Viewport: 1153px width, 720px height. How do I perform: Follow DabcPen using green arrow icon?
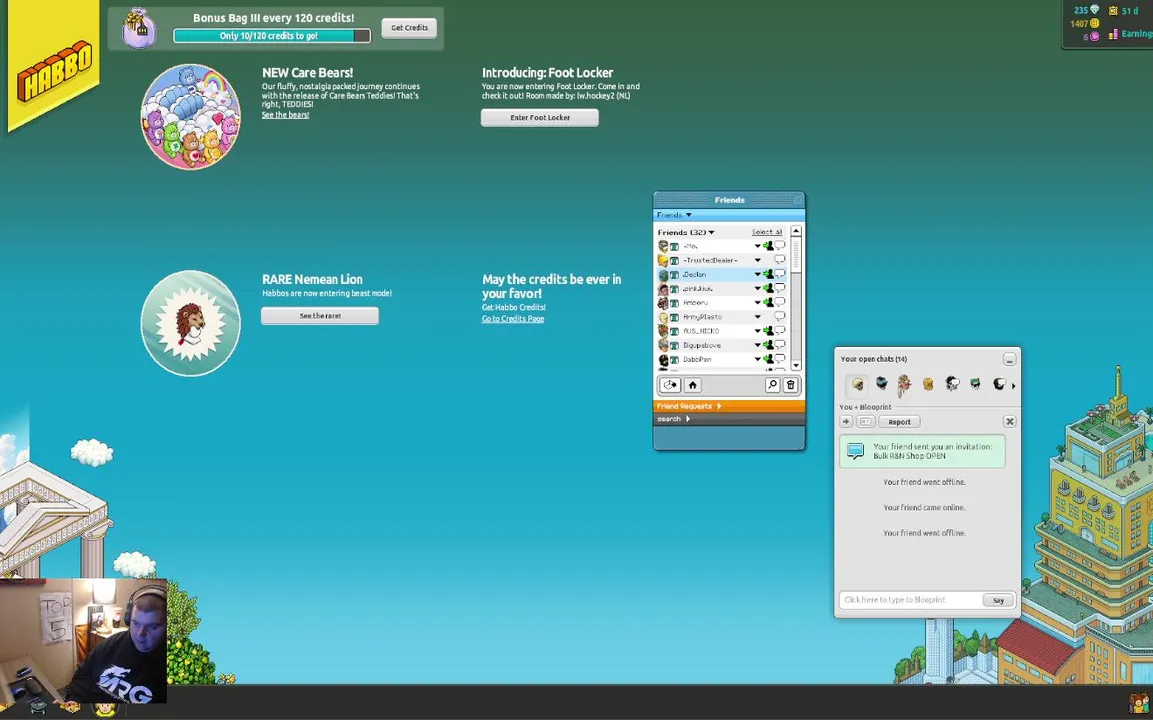point(768,359)
